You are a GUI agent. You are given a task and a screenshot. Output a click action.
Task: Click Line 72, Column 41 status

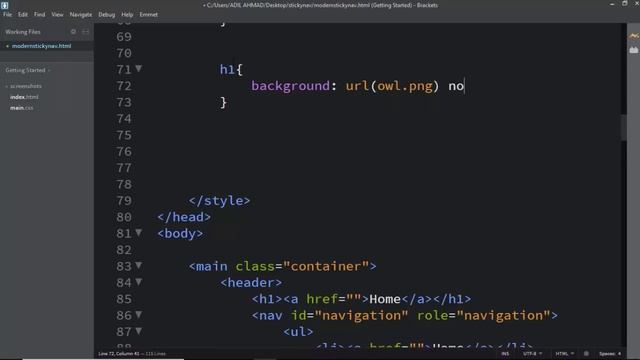point(119,353)
